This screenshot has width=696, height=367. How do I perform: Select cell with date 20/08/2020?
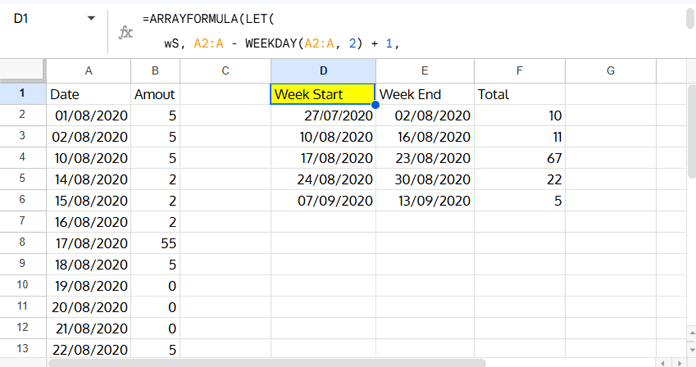click(89, 307)
